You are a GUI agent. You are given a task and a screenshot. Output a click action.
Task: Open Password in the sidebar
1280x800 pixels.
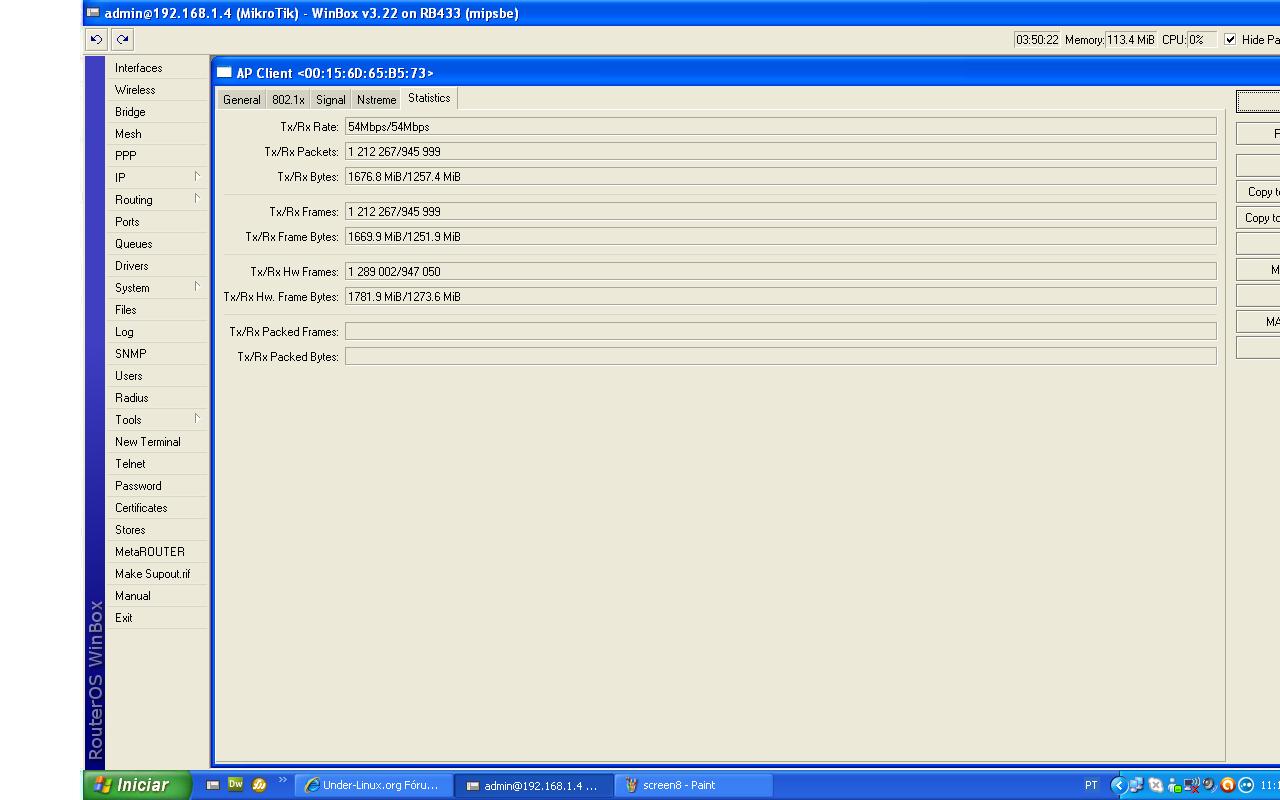pos(138,486)
